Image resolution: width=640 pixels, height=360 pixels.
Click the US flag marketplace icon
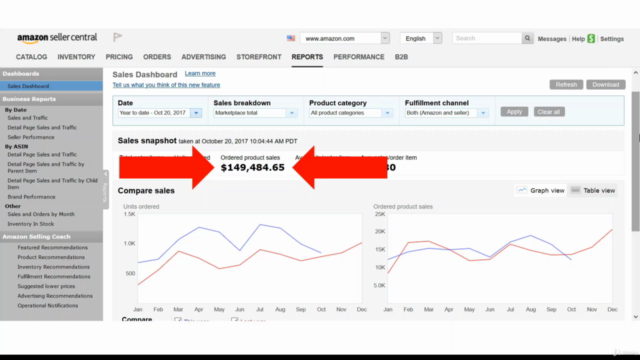click(291, 38)
